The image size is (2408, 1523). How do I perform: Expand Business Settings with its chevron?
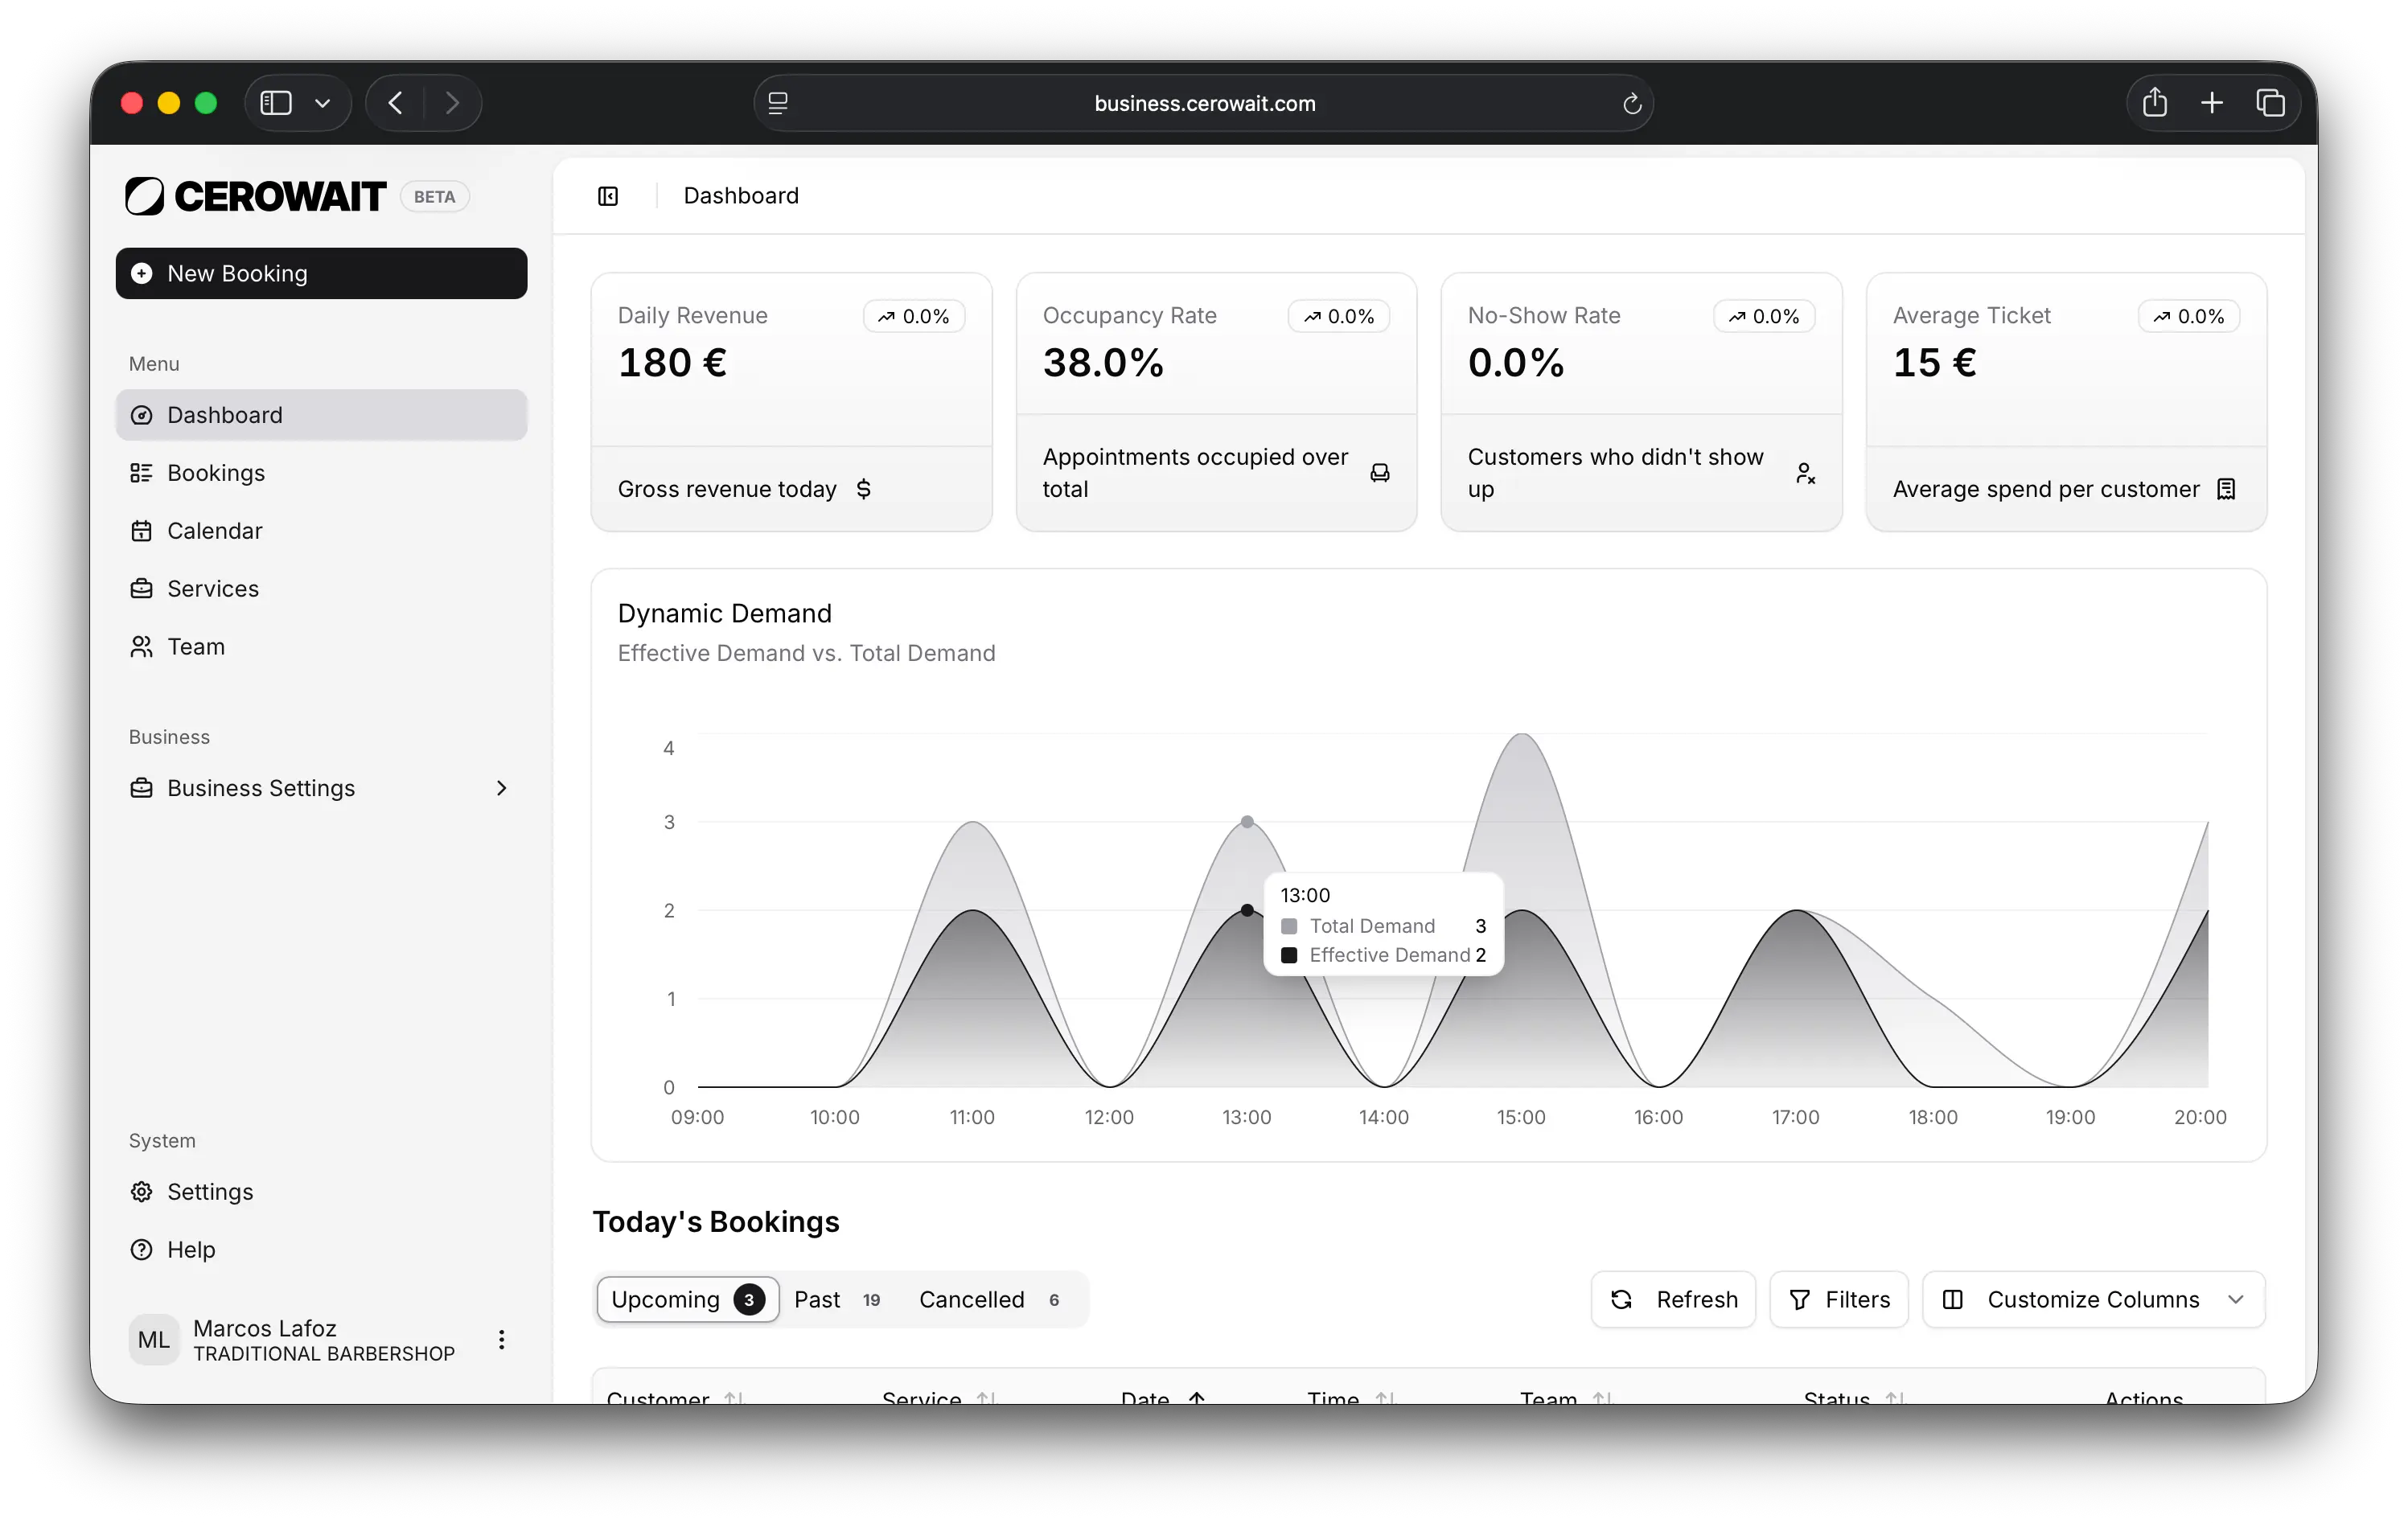[501, 788]
